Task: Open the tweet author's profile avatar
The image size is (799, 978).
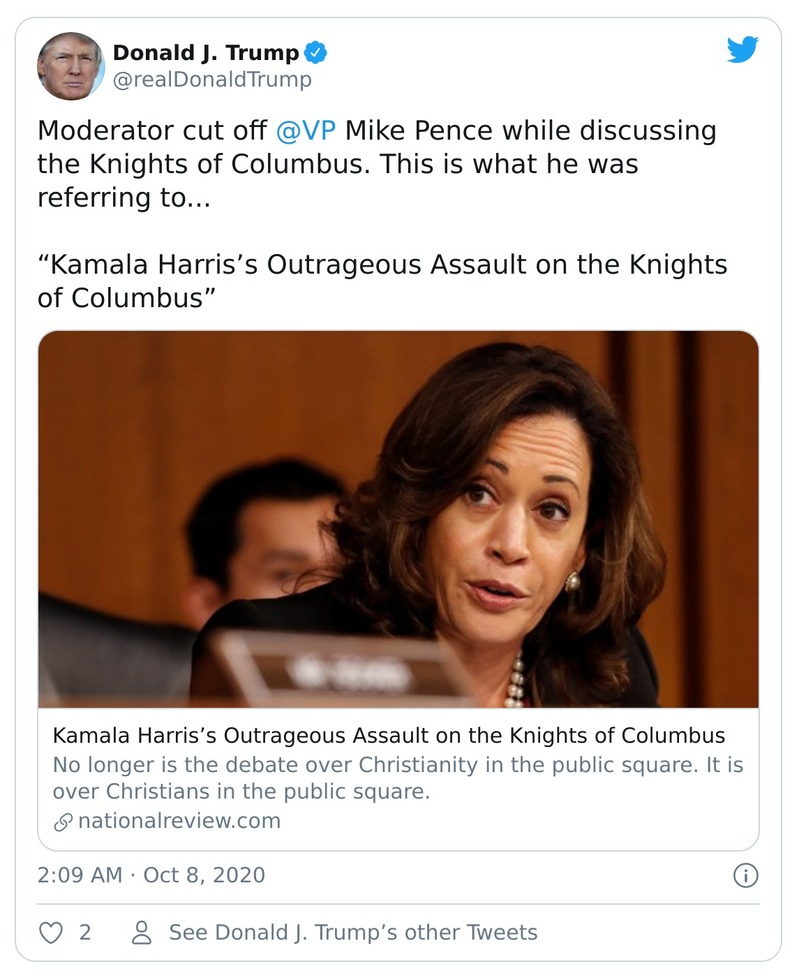Action: (x=70, y=66)
